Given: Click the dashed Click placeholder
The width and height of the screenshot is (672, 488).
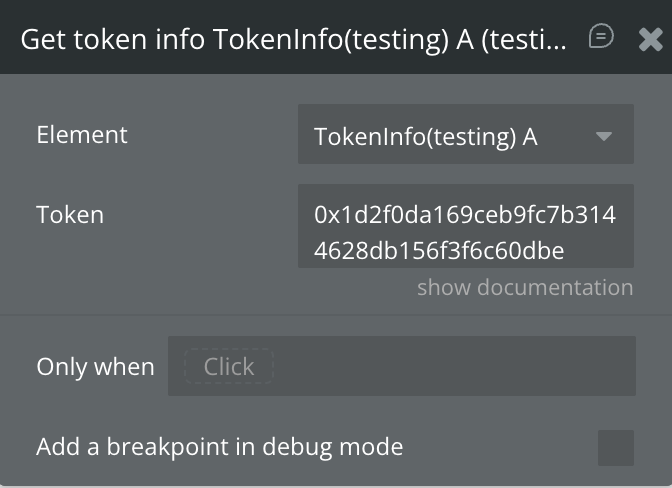Looking at the screenshot, I should click(x=229, y=367).
